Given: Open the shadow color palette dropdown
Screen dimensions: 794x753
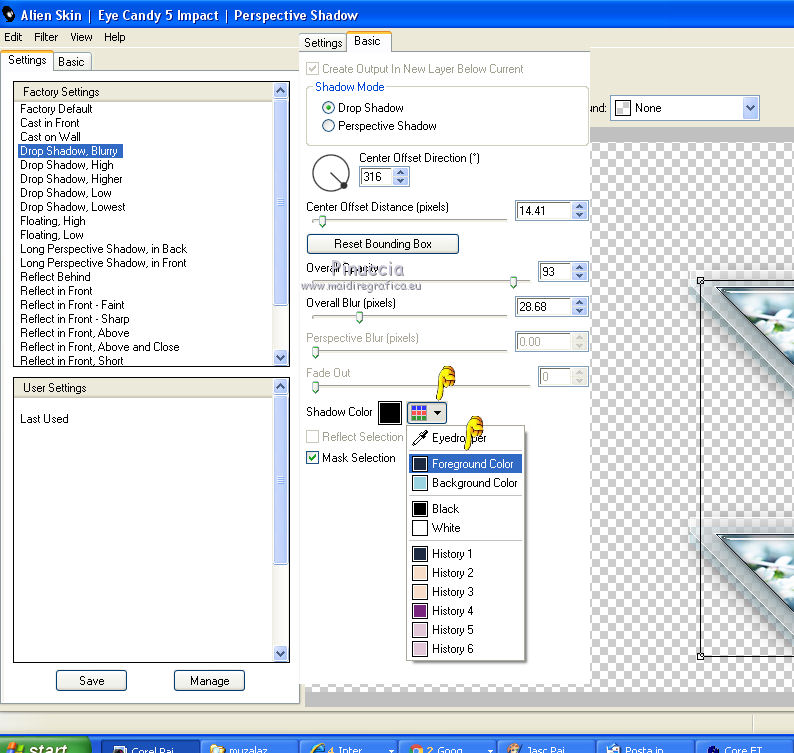Looking at the screenshot, I should (x=426, y=413).
